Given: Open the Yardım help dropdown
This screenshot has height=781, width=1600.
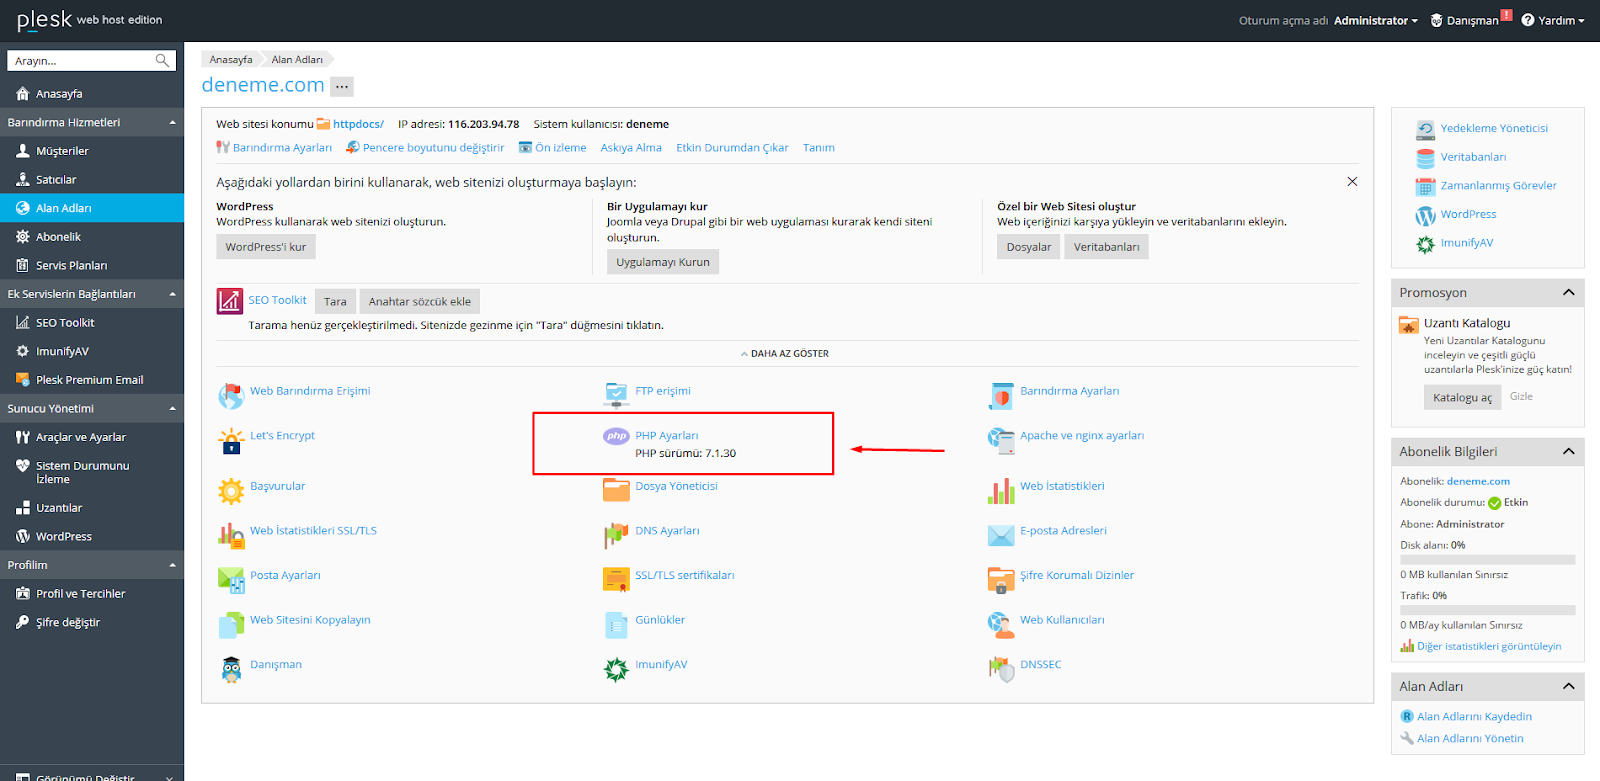Looking at the screenshot, I should tap(1553, 21).
